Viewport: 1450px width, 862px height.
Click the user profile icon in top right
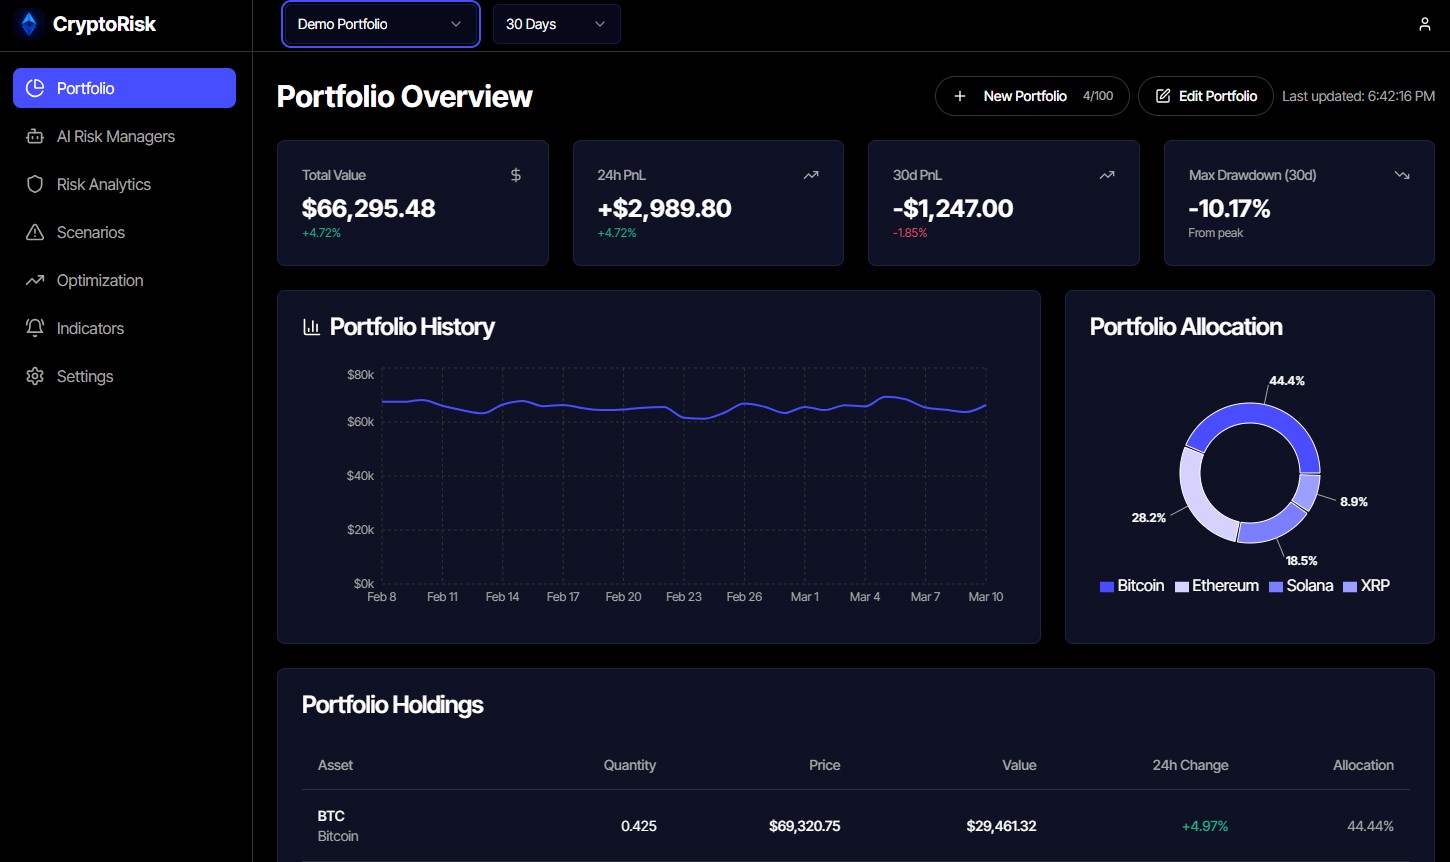tap(1424, 24)
